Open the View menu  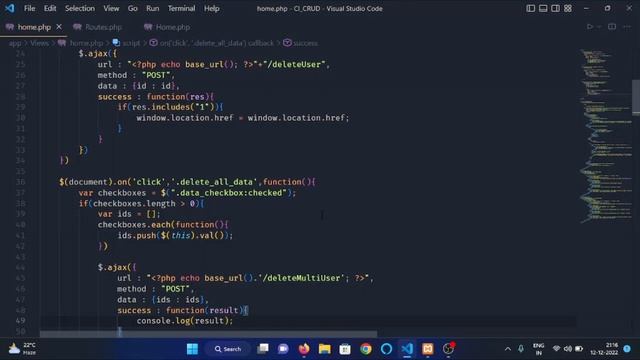[111, 8]
